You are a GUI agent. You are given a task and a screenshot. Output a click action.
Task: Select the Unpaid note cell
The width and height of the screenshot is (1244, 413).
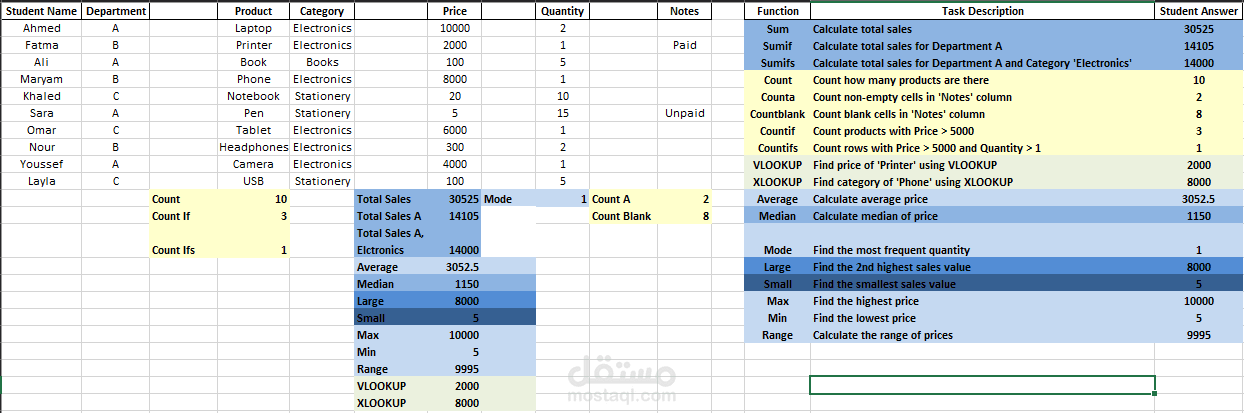click(684, 113)
